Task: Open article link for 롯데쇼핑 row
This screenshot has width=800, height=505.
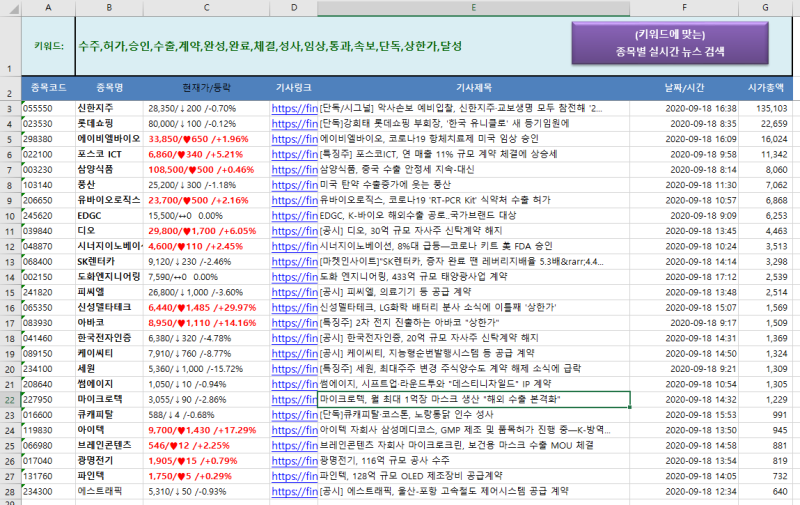Action: click(x=294, y=123)
